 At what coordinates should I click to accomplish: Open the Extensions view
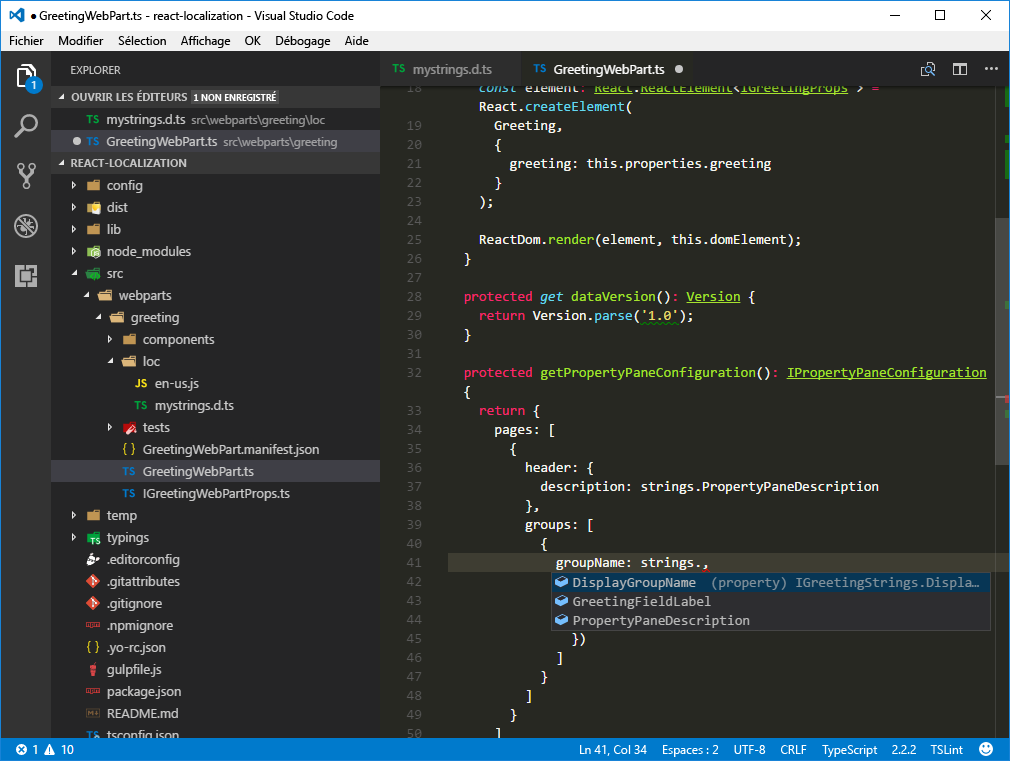point(25,277)
